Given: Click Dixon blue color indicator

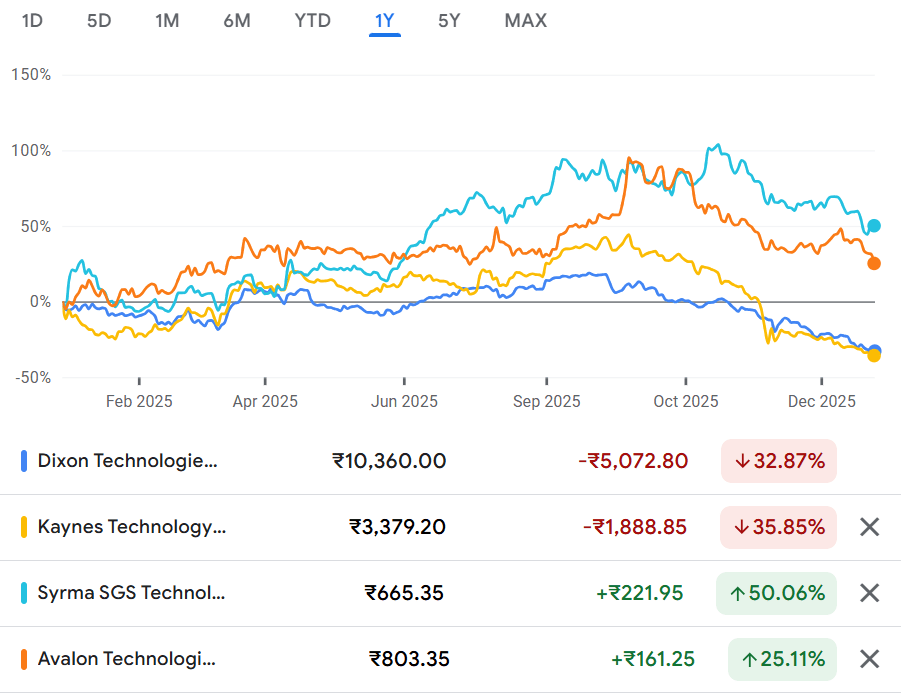Looking at the screenshot, I should pyautogui.click(x=24, y=462).
